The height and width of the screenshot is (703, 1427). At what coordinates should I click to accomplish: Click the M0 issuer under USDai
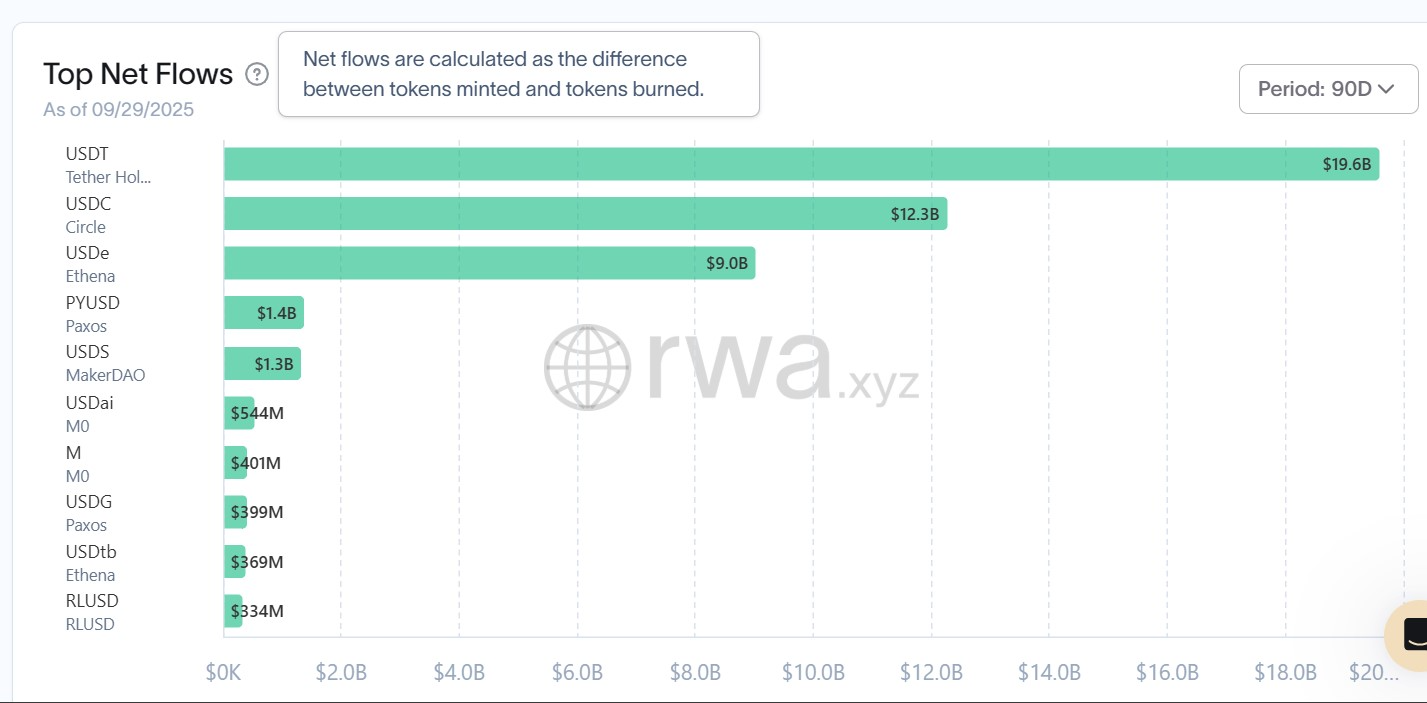pos(77,426)
